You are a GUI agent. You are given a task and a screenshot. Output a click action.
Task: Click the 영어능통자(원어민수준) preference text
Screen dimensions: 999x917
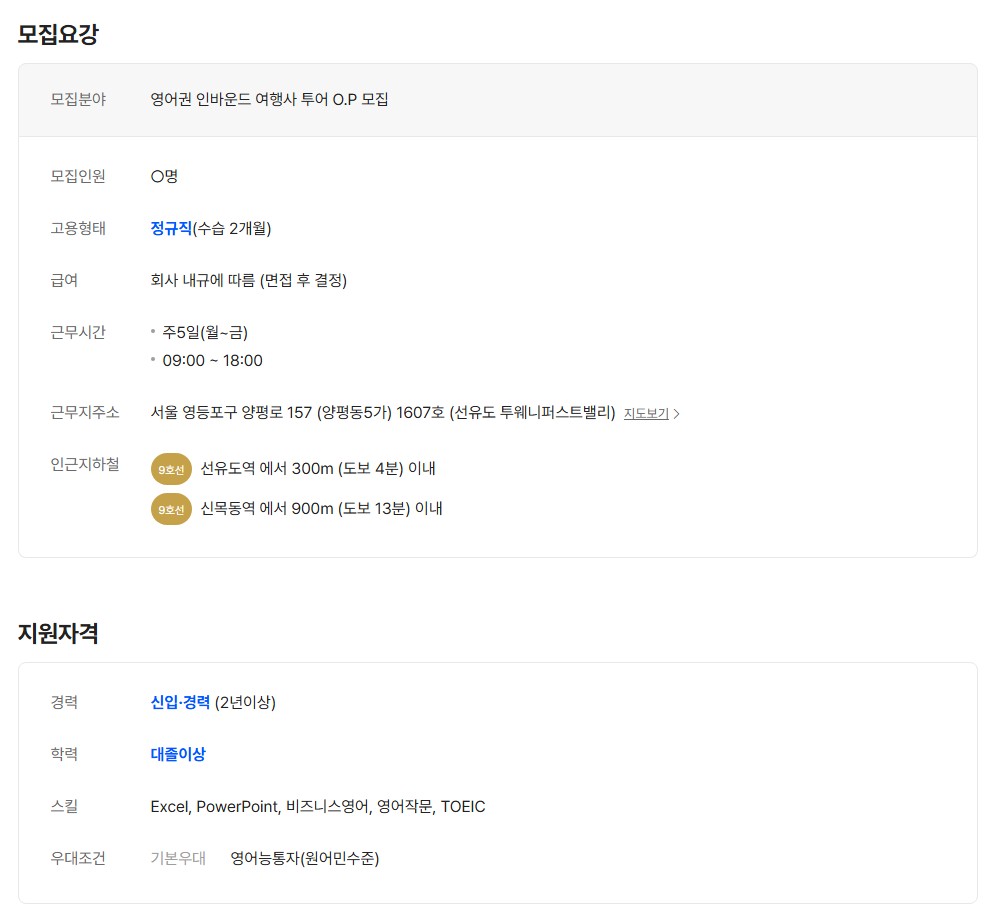305,858
